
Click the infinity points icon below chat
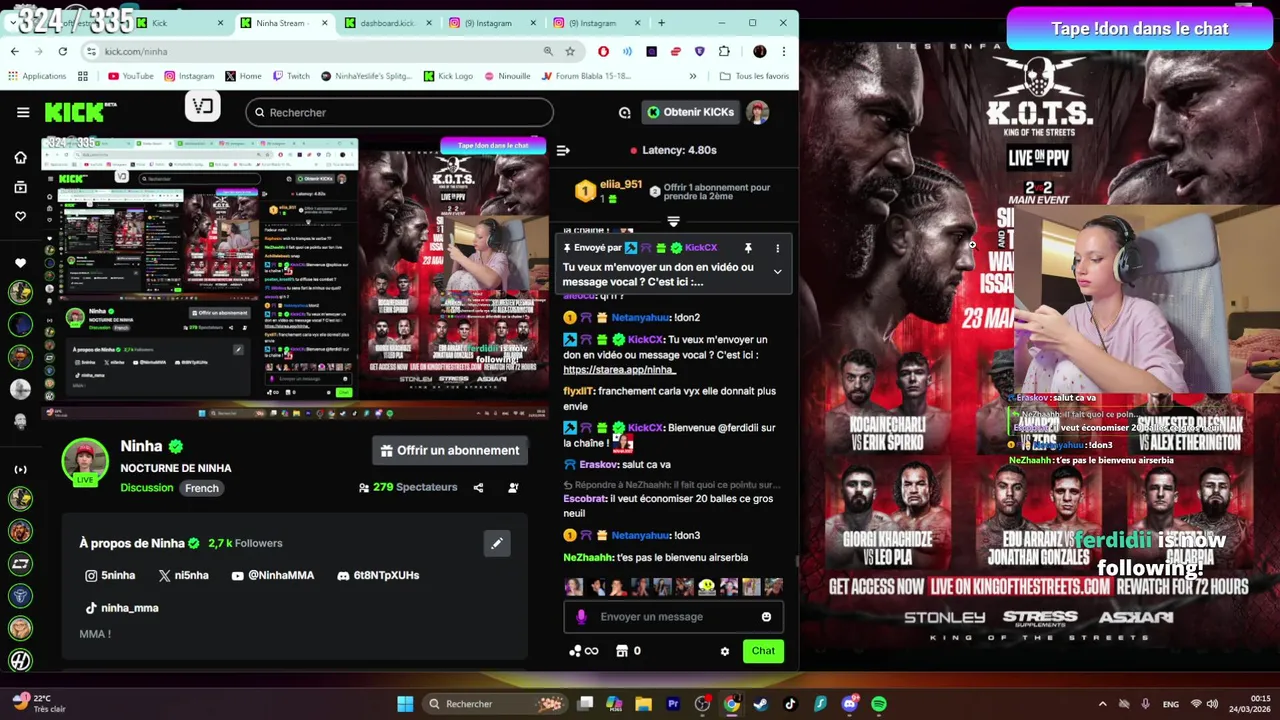coord(583,651)
